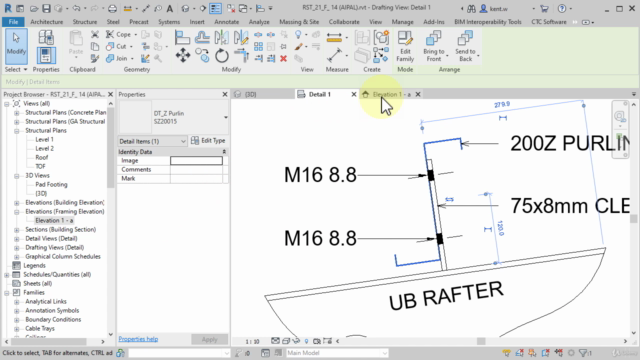Expand the Schedules/Quantities (all) node
The width and height of the screenshot is (640, 360).
(x=7, y=274)
